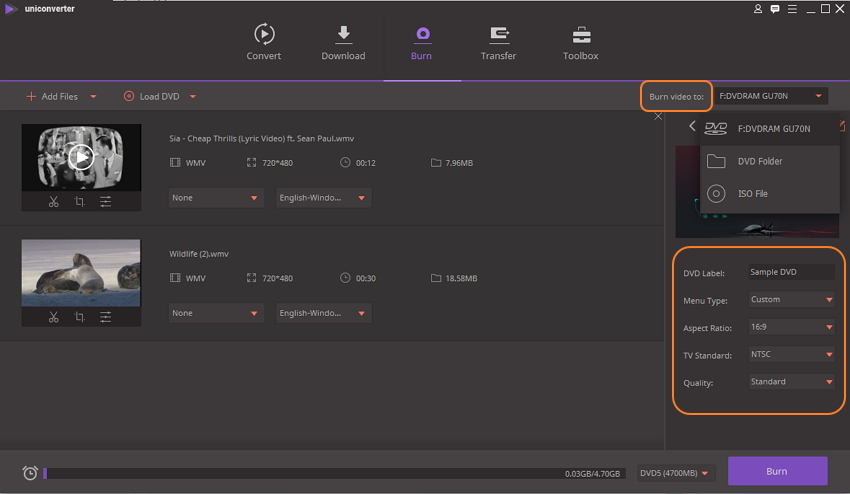Go to previous DVD template arrow
The width and height of the screenshot is (850, 494).
point(692,126)
